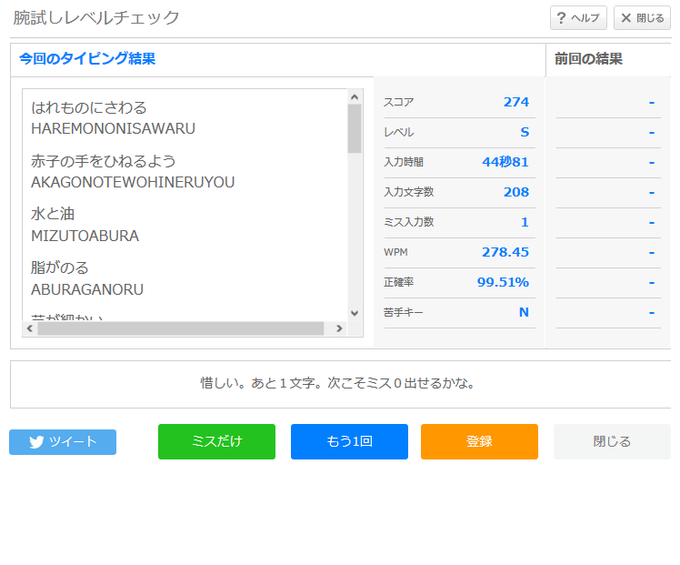Click the 入力文字数 value 208
Viewport: 680px width, 565px height.
pyautogui.click(x=516, y=192)
